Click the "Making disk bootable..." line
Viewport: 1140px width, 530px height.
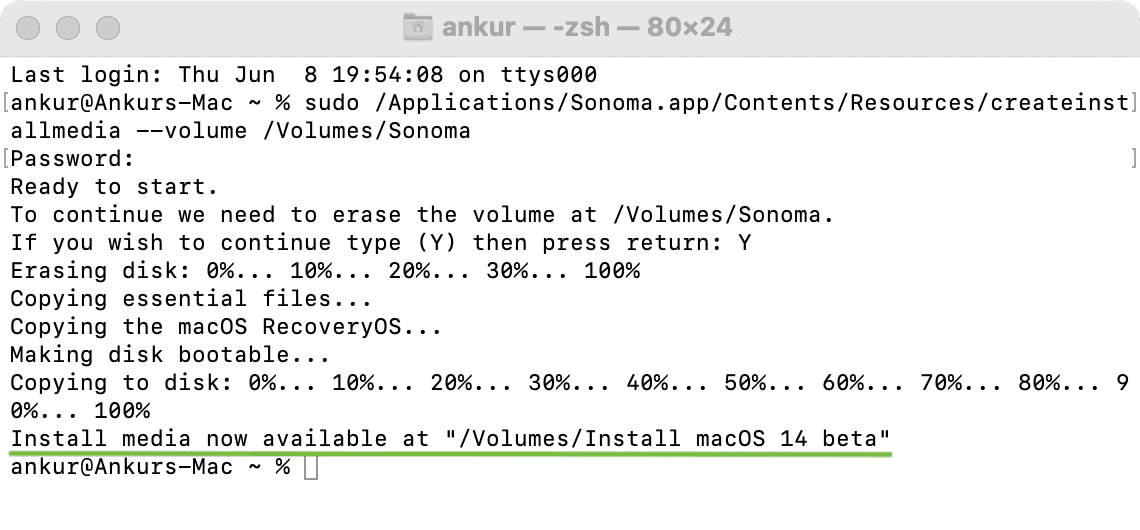[x=170, y=355]
